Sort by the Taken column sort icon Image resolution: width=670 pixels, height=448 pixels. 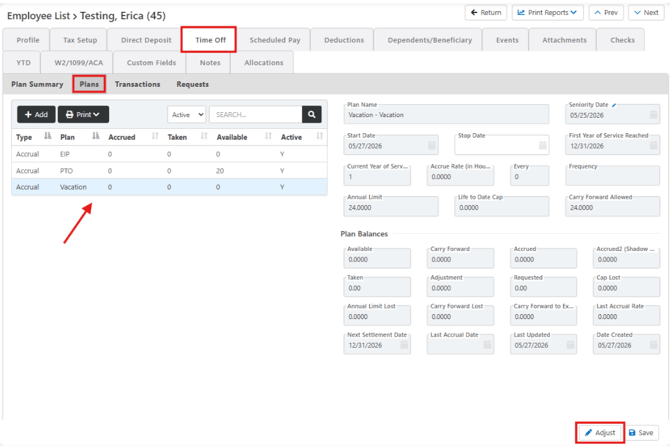[204, 136]
